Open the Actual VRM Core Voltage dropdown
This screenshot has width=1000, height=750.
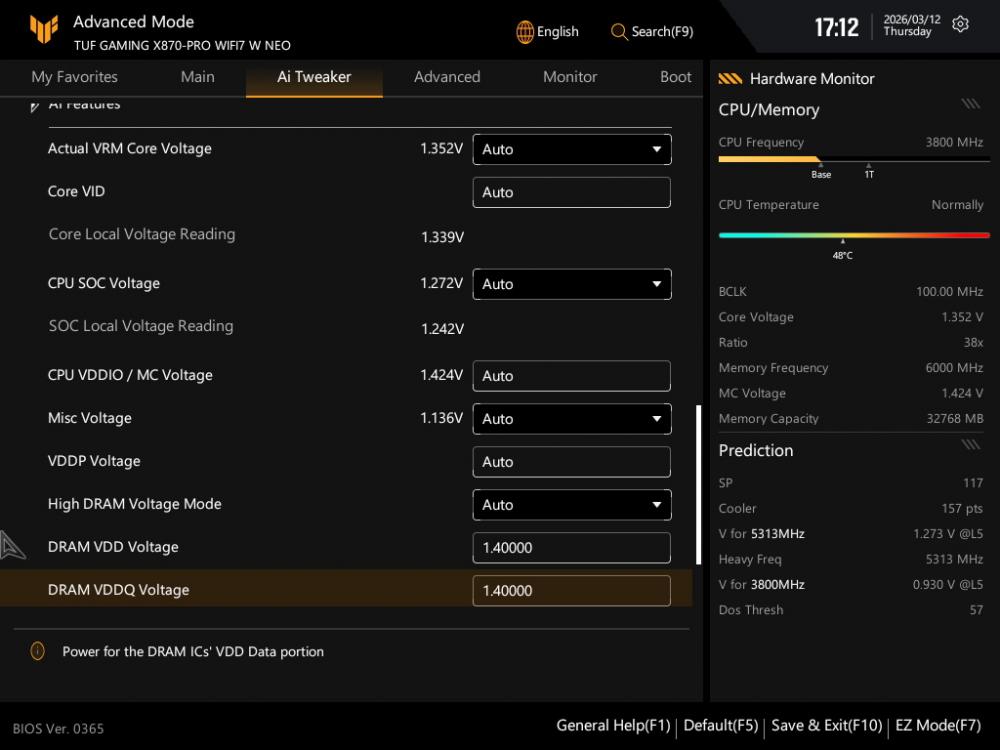pyautogui.click(x=571, y=149)
